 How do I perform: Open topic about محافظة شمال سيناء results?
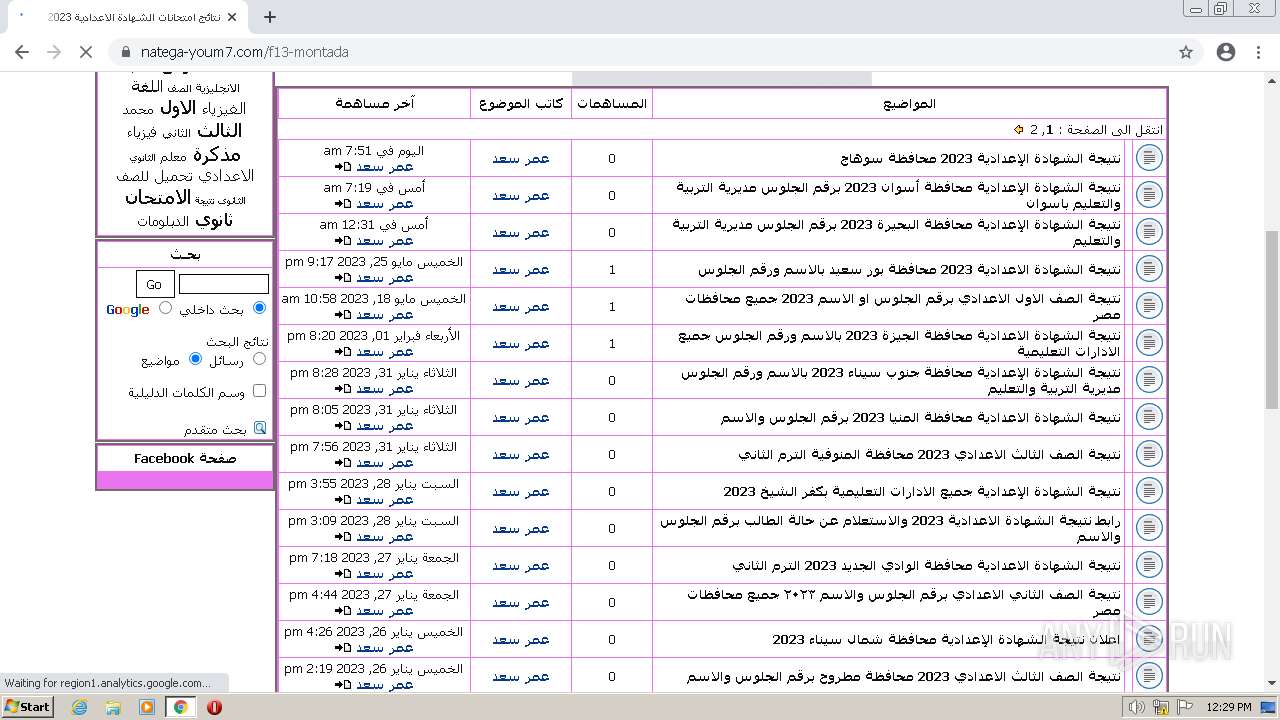point(946,639)
